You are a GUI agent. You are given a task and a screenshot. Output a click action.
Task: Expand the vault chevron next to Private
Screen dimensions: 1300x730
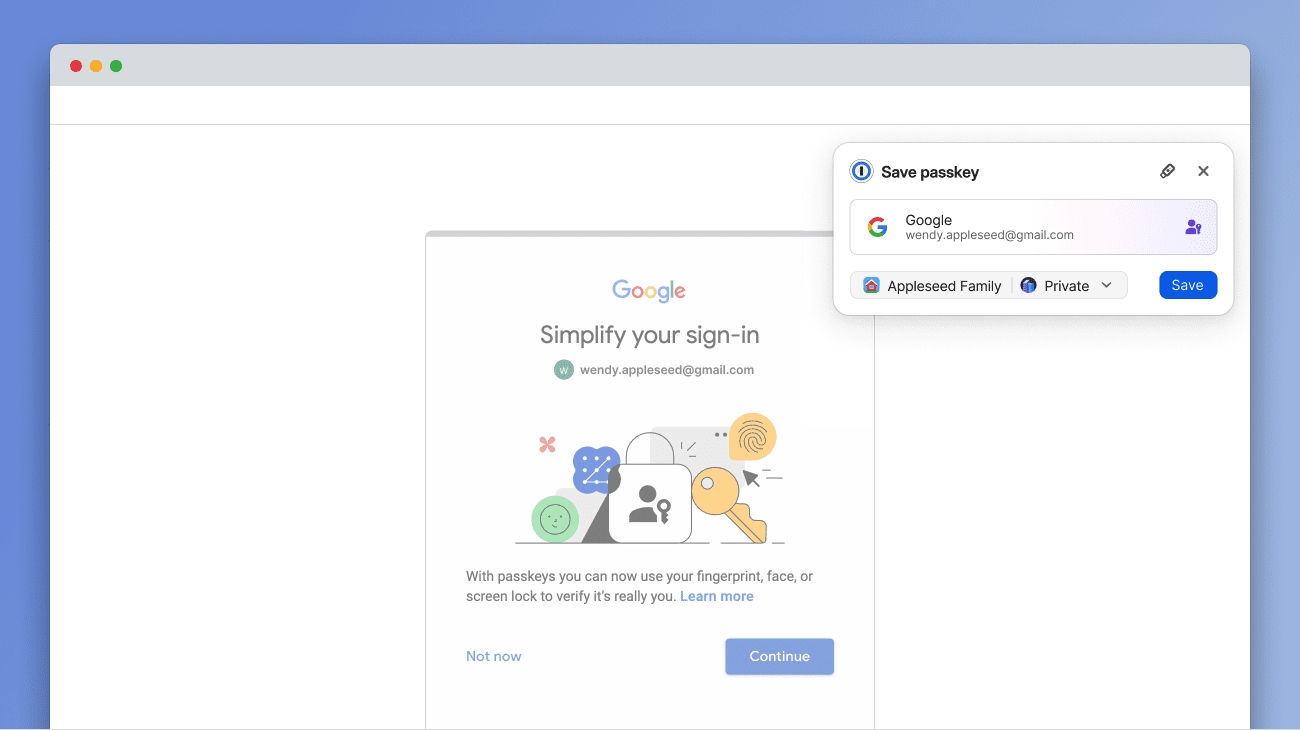(1106, 286)
